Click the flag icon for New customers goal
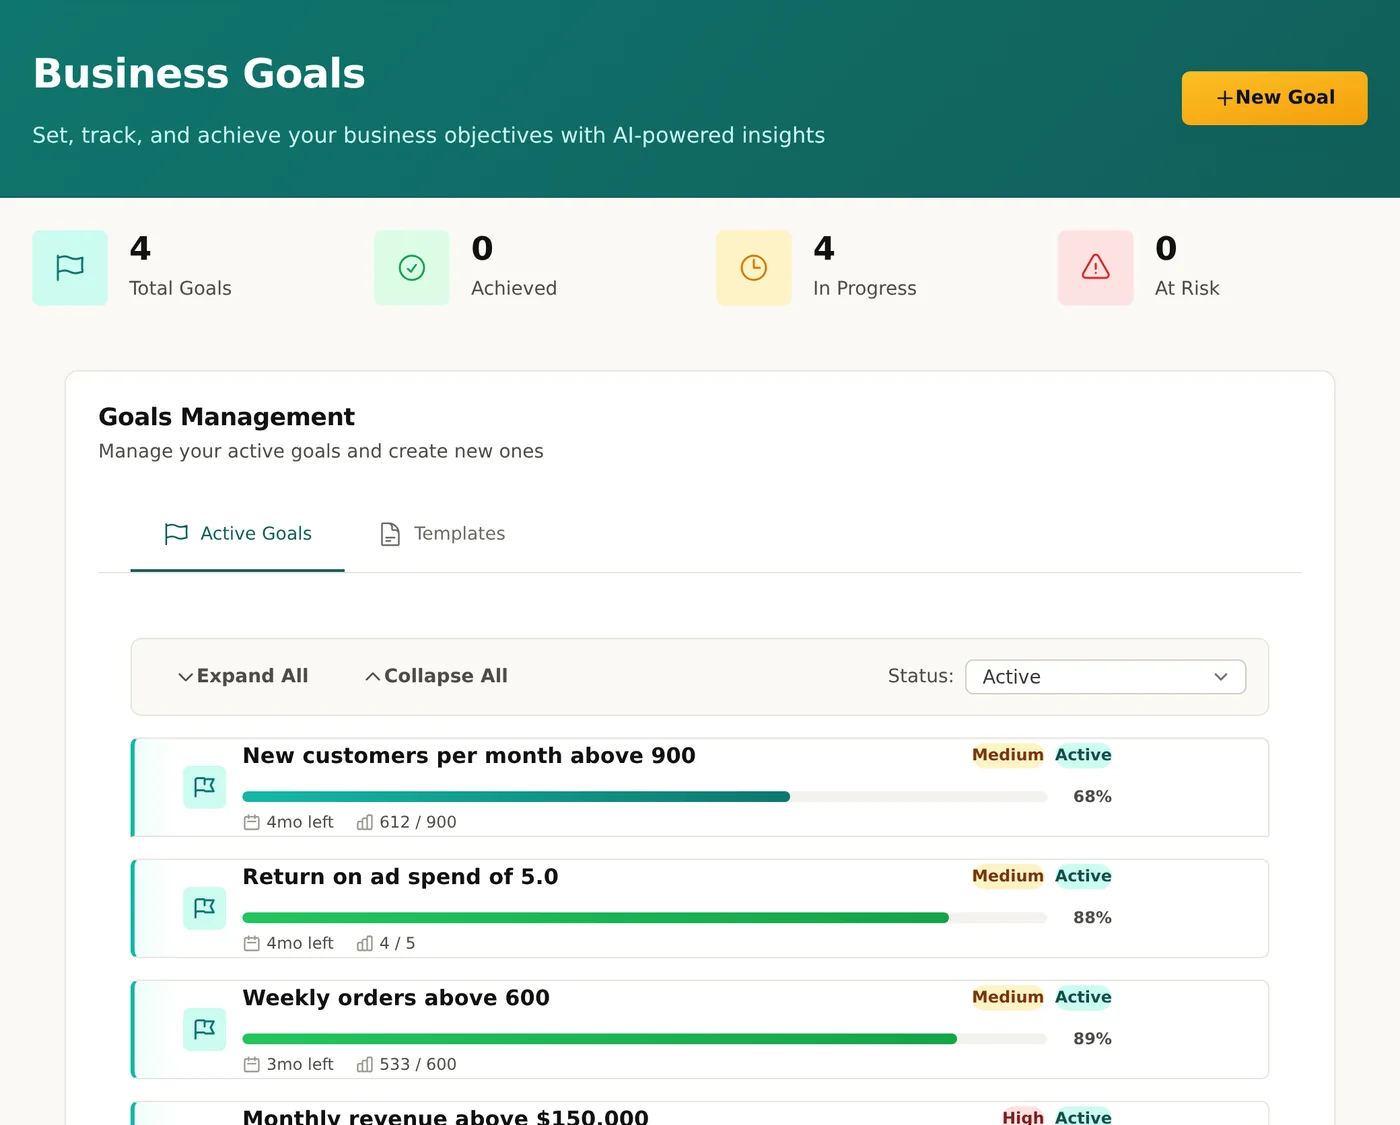 pyautogui.click(x=205, y=787)
